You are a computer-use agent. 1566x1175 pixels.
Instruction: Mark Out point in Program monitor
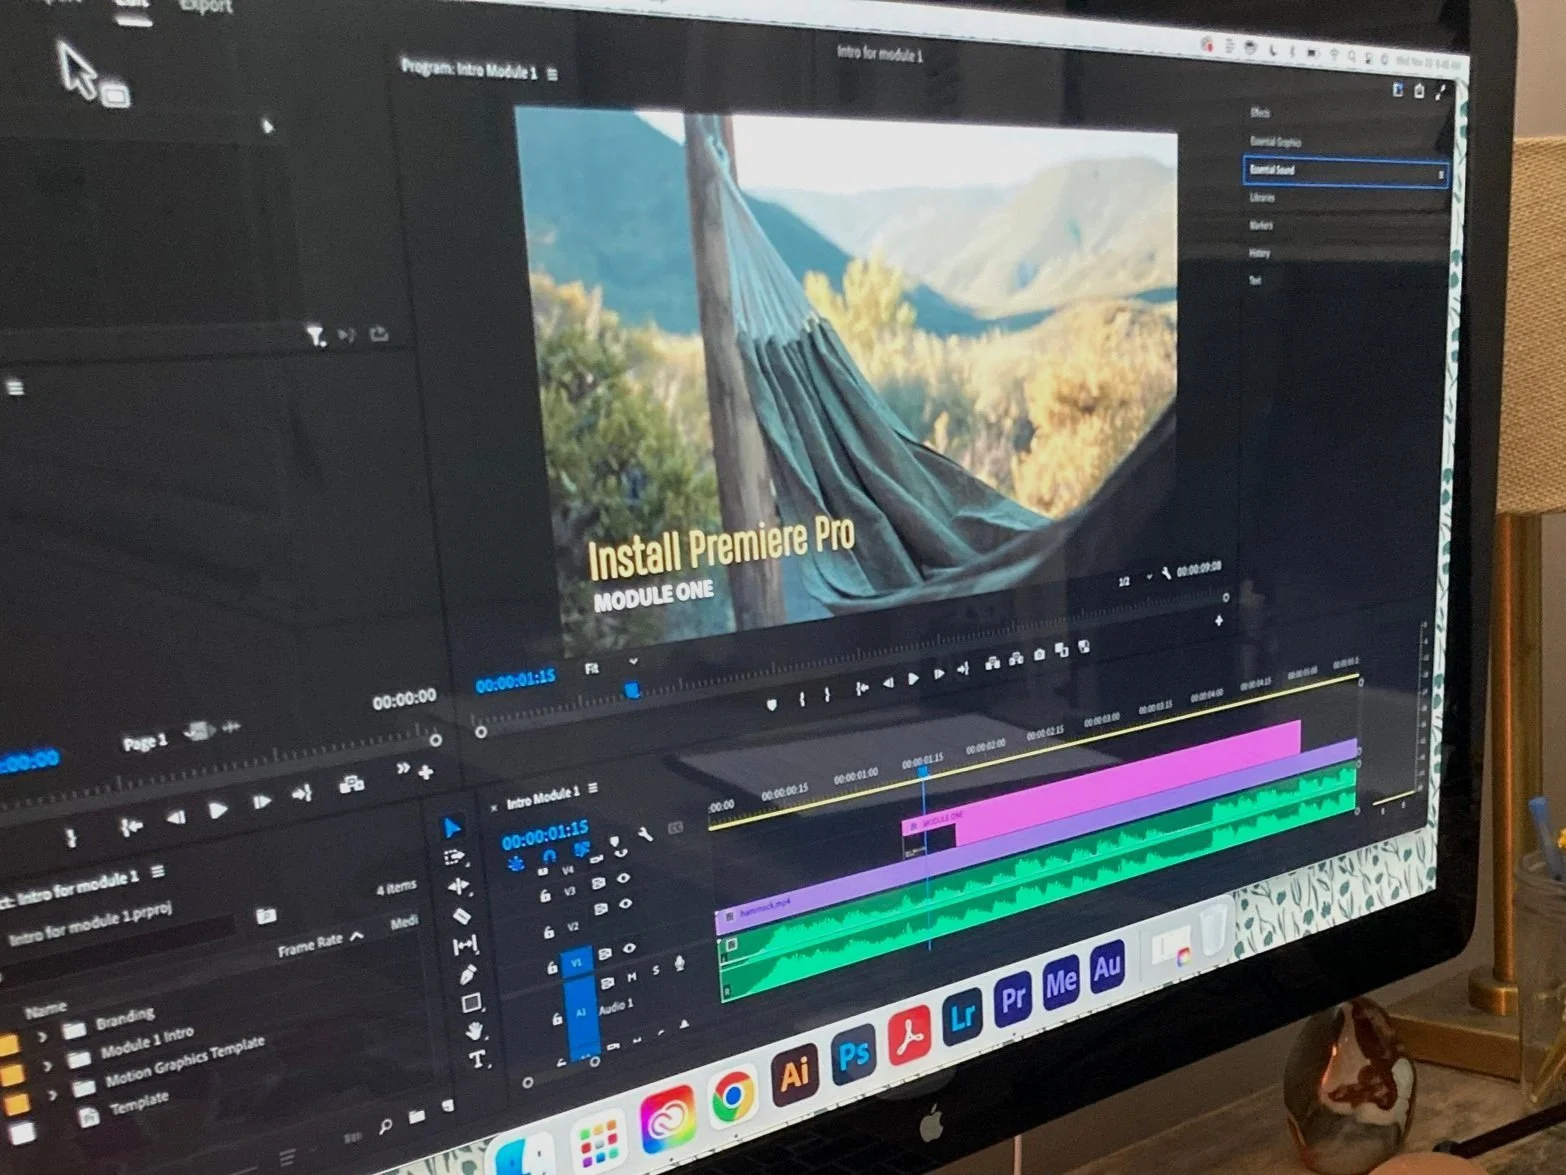pos(827,694)
